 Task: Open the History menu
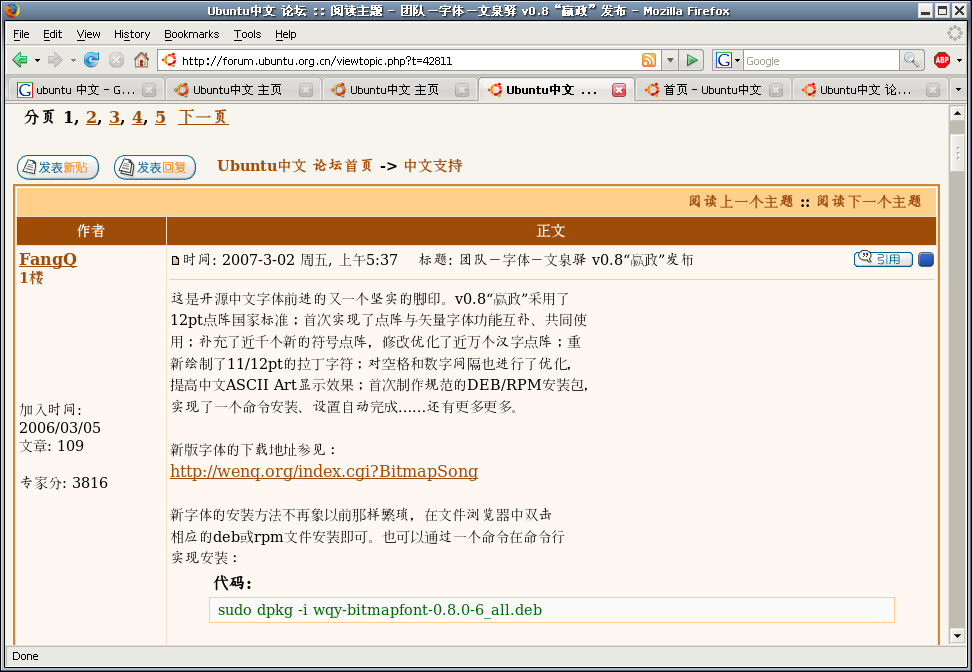point(131,34)
